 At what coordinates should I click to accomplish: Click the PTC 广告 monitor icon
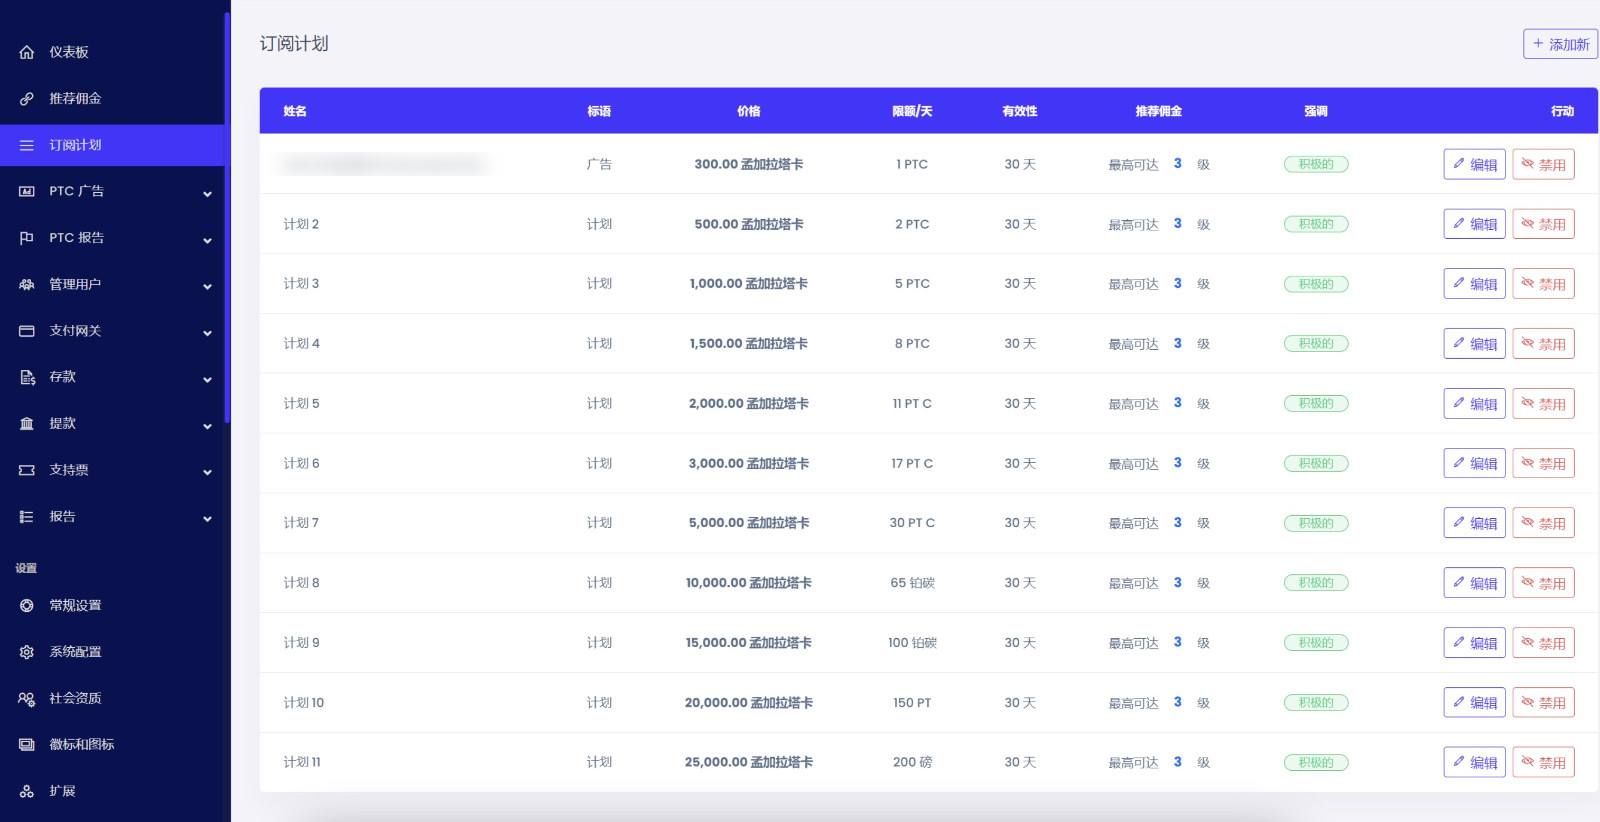coord(27,192)
